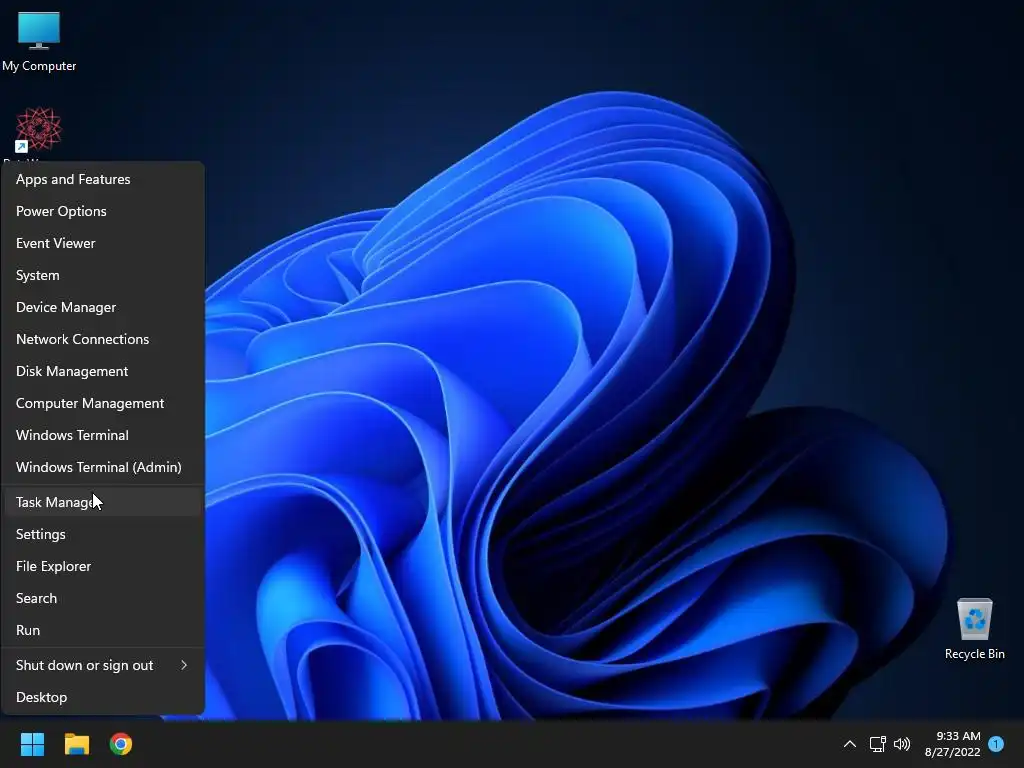Open the notification badge icon

coord(996,744)
